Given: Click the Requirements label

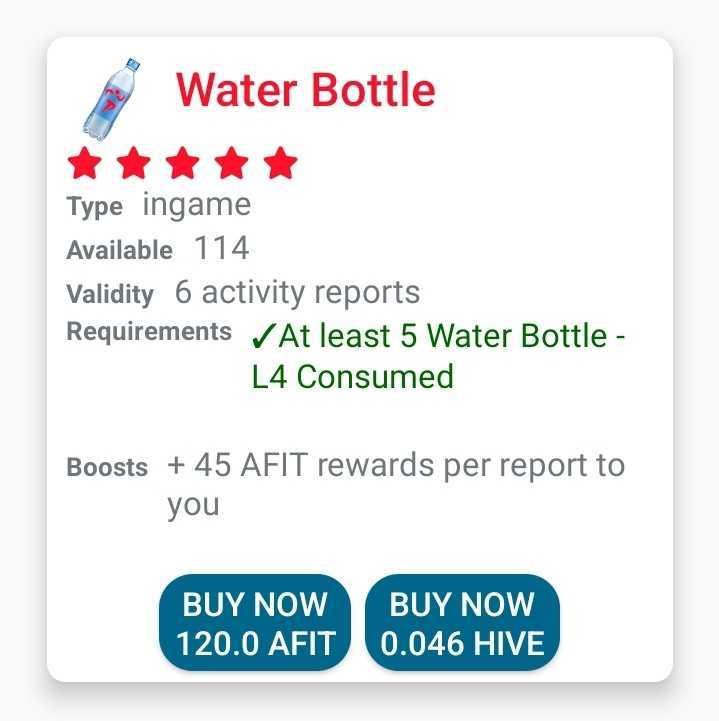Looking at the screenshot, I should coord(149,331).
